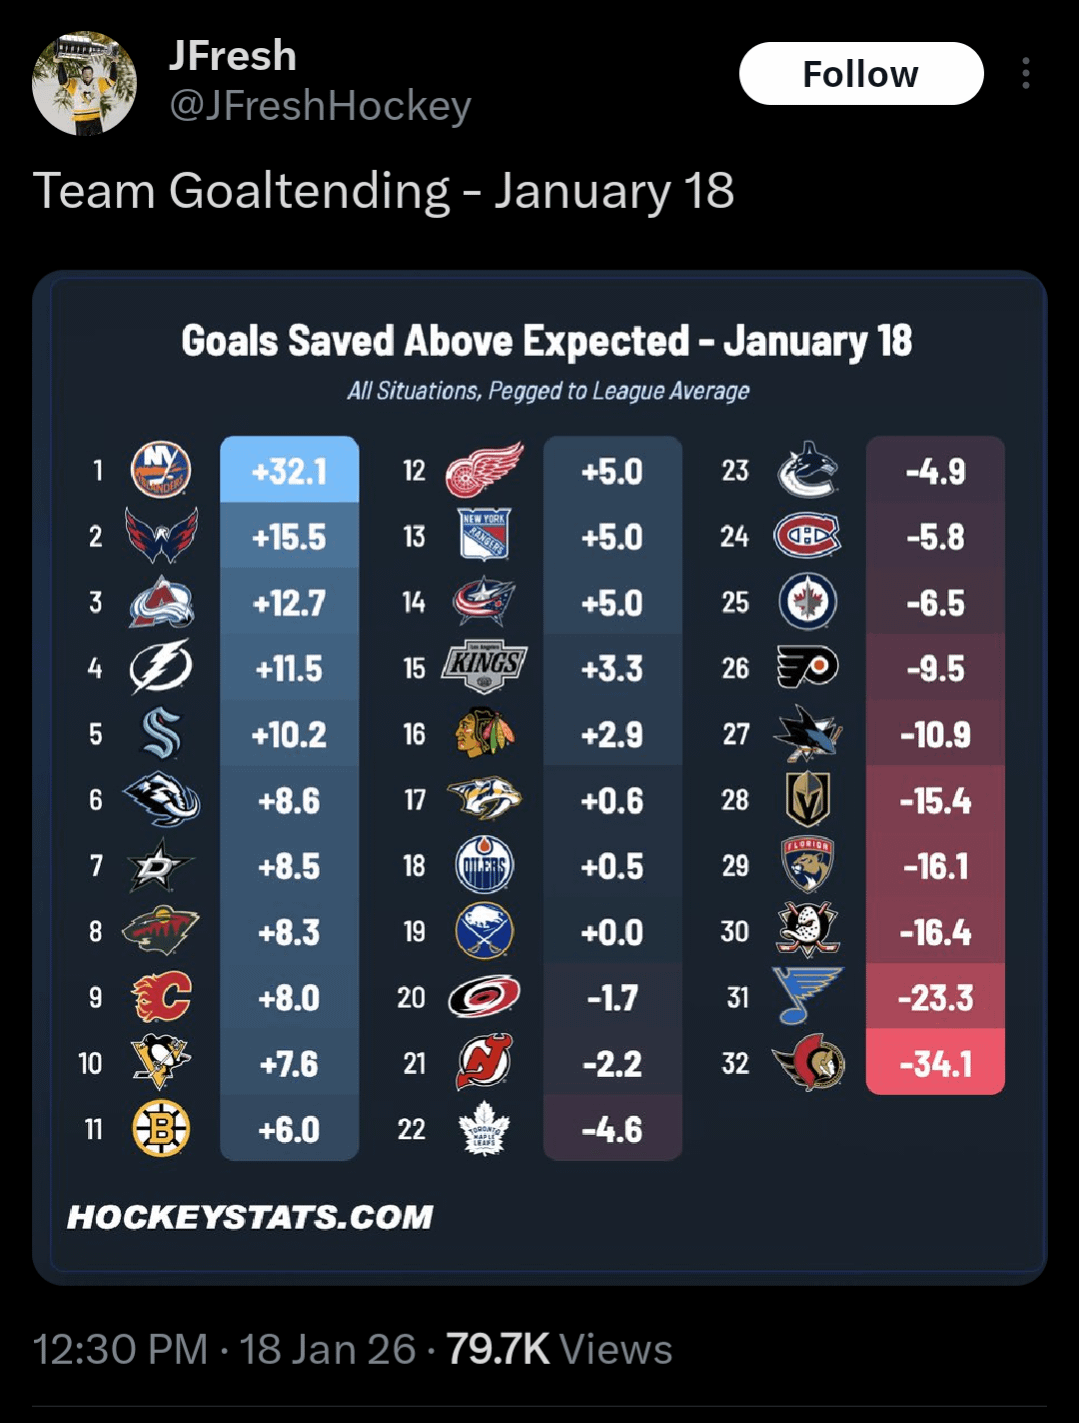Open the @JFreshHockey handle link
1079x1423 pixels.
pyautogui.click(x=320, y=105)
